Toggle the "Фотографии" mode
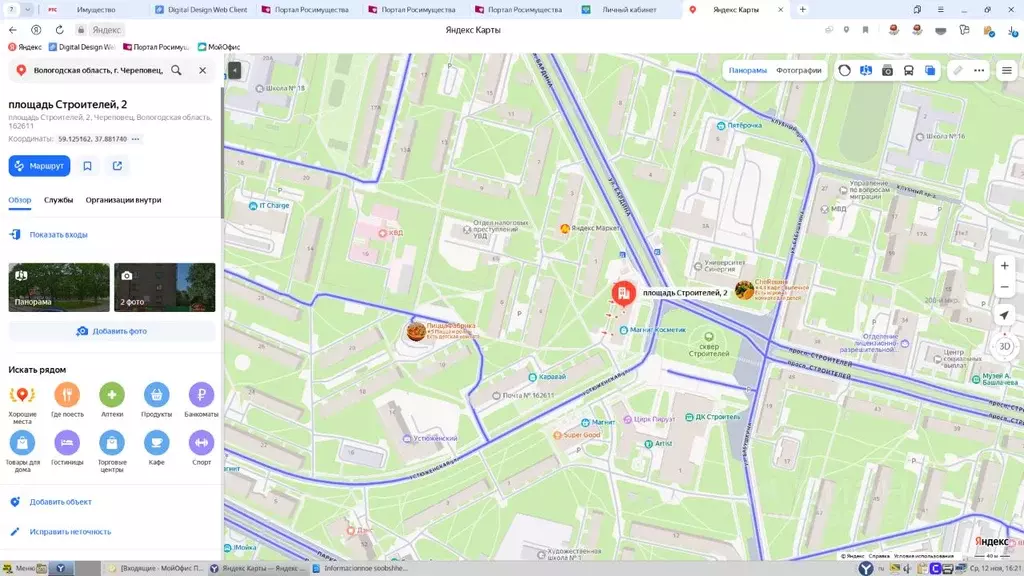Image resolution: width=1024 pixels, height=576 pixels. tap(797, 71)
